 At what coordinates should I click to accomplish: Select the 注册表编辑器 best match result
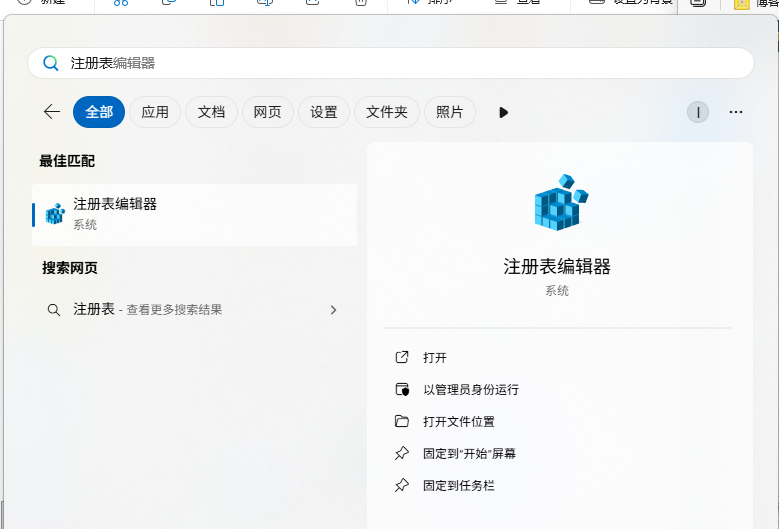point(195,215)
